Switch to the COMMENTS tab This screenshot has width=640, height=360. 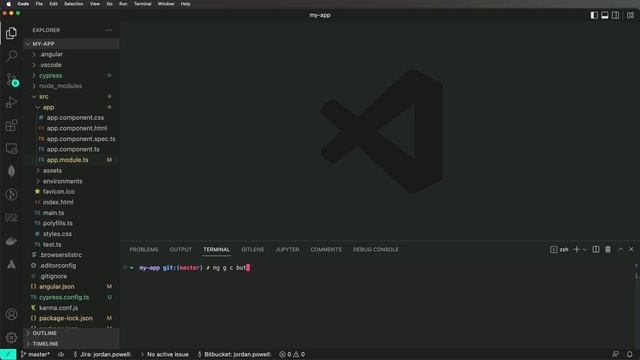(x=326, y=249)
